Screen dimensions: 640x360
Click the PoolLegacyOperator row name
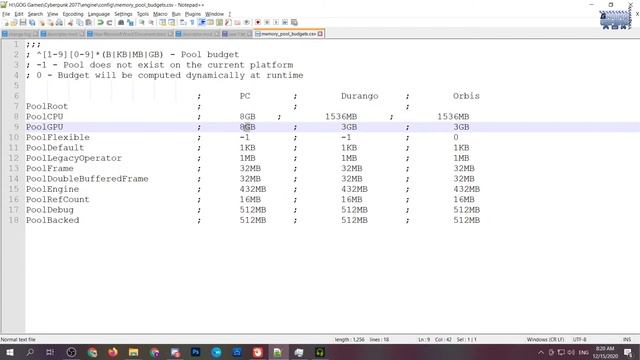[x=74, y=158]
